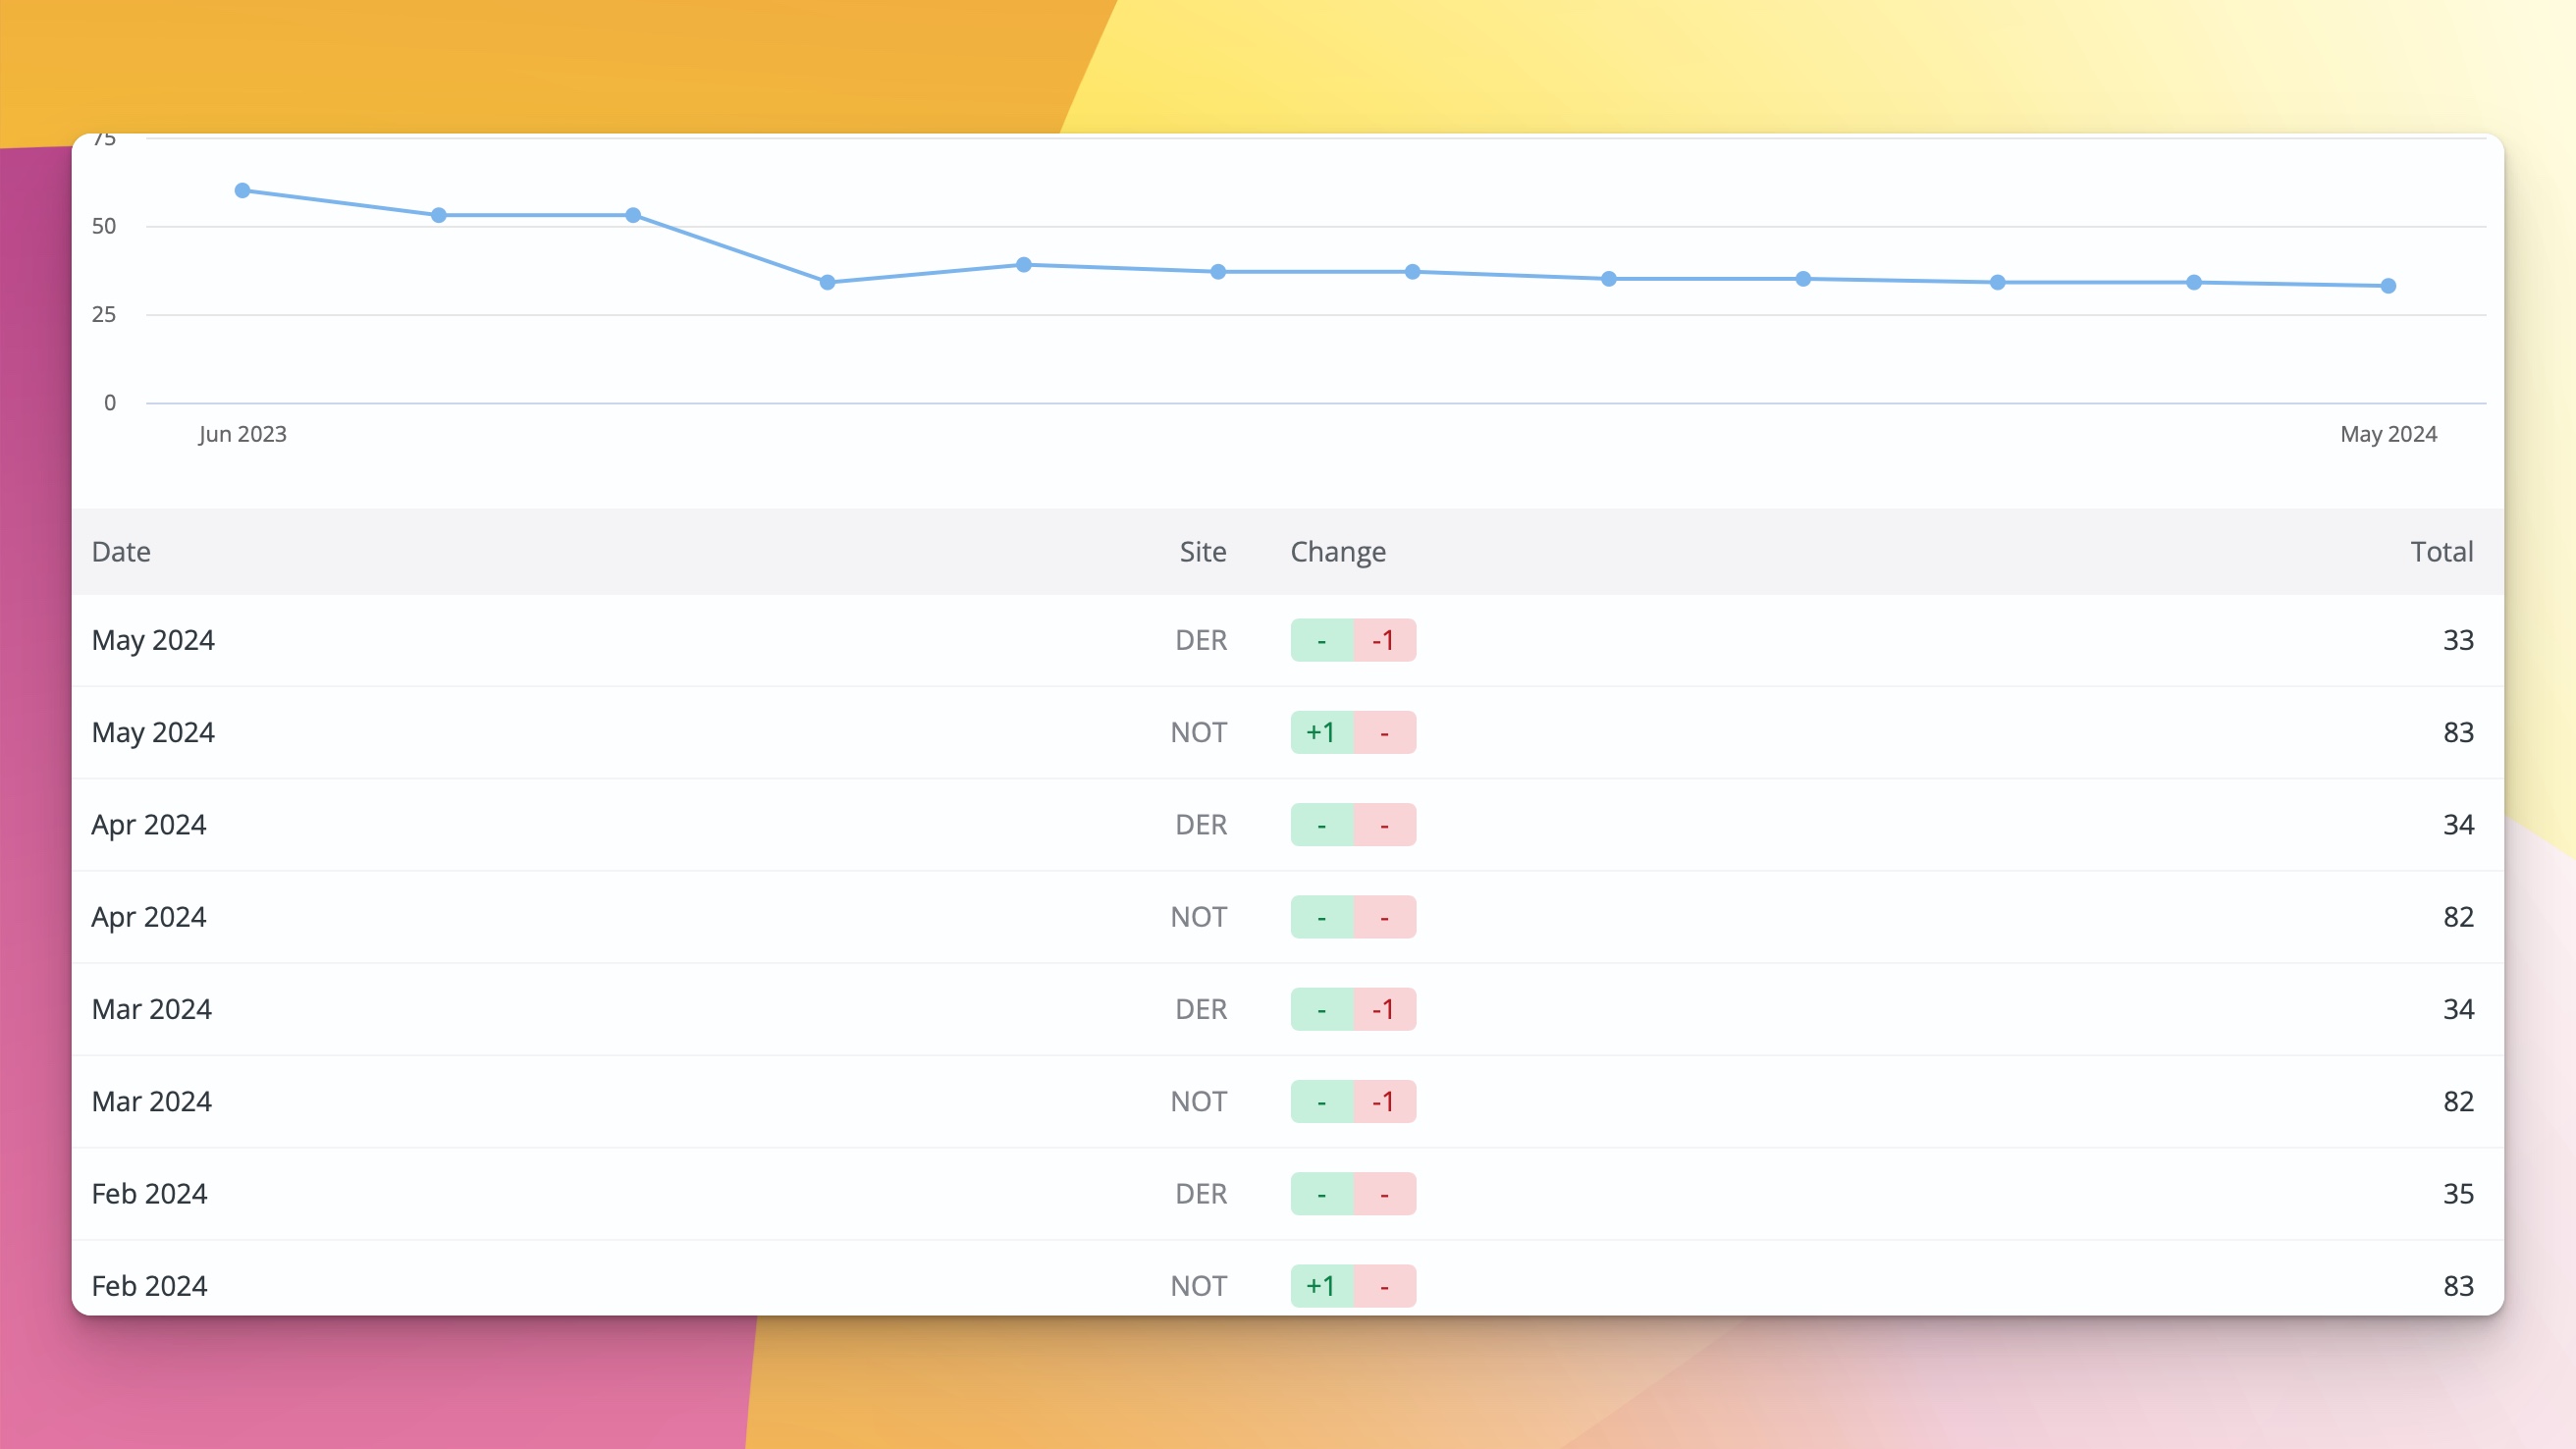
Task: Click the Jun 2023 data point on the chart
Action: [x=241, y=189]
